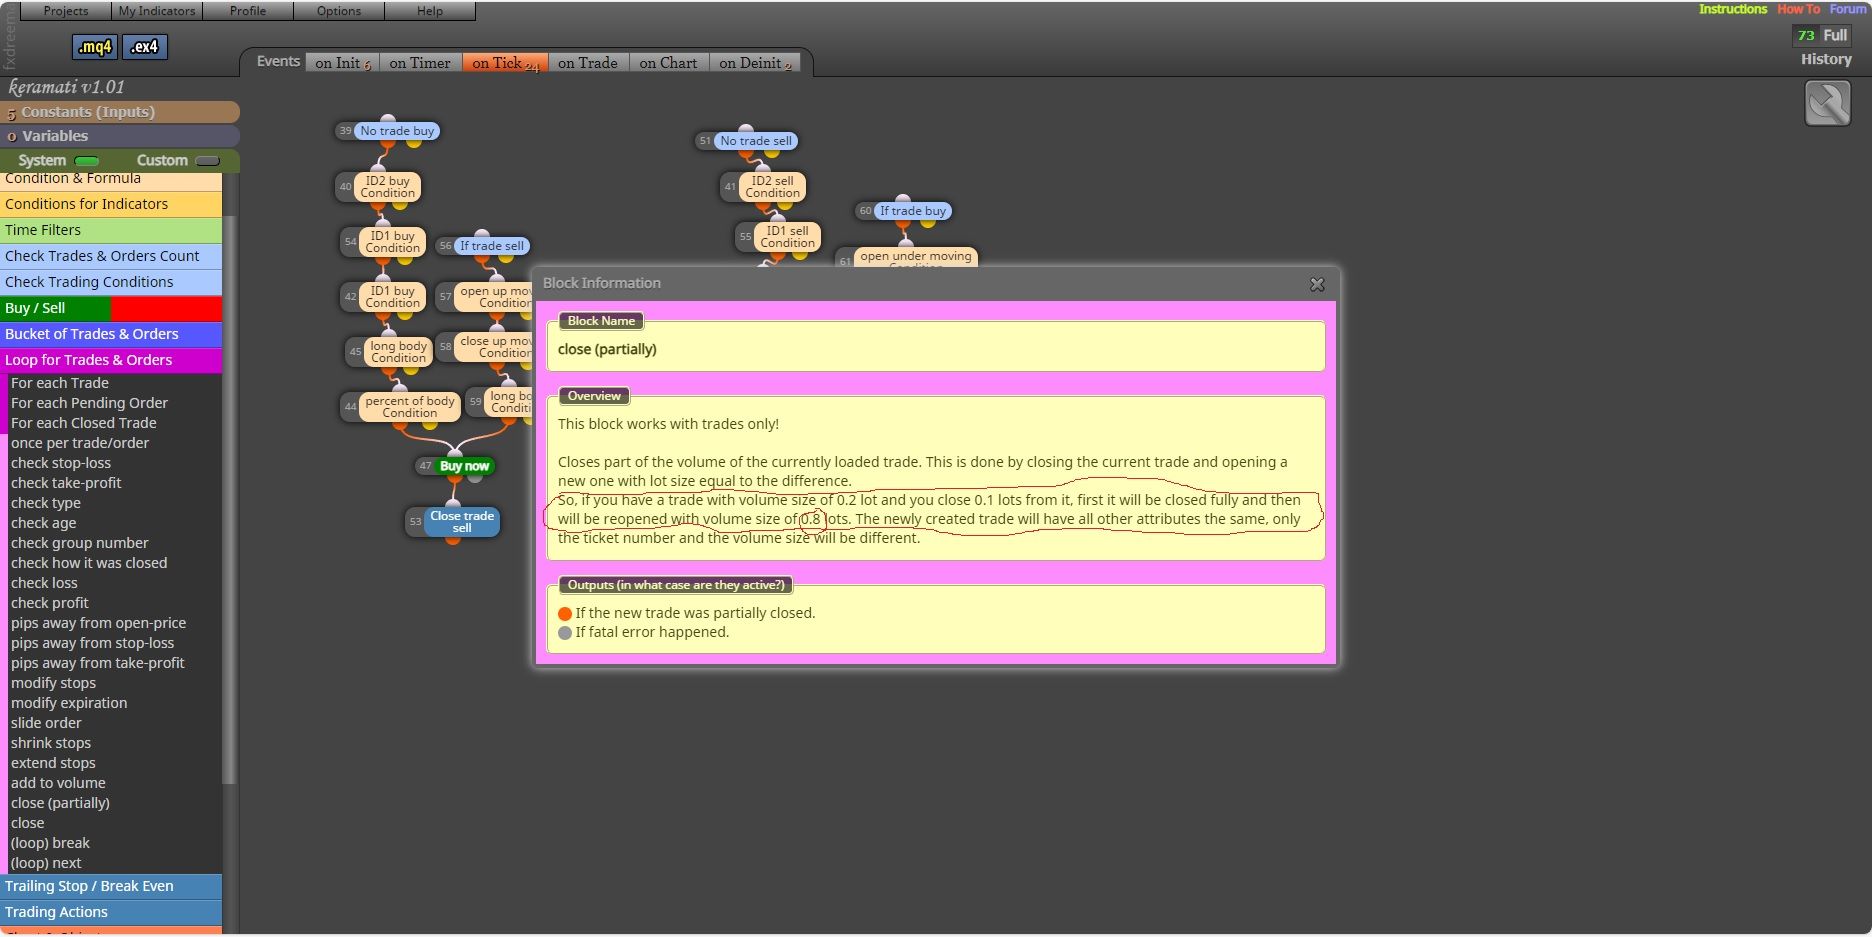Expand Bucket of Trades & Orders category
This screenshot has width=1872, height=937.
pos(111,334)
